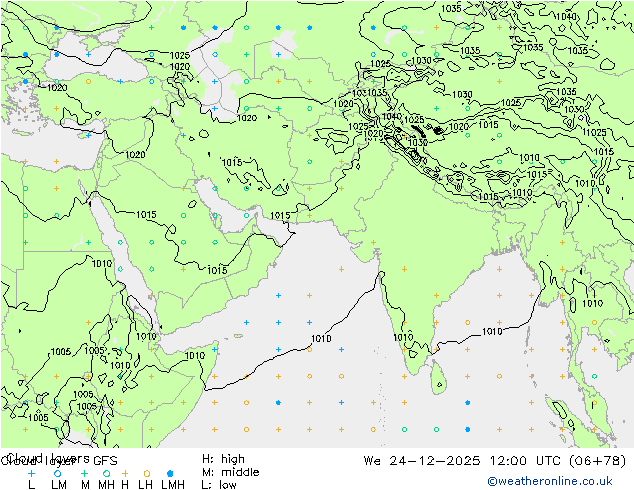The height and width of the screenshot is (490, 634).
Task: Click the green circle legend symbol above MH
Action: tap(106, 473)
